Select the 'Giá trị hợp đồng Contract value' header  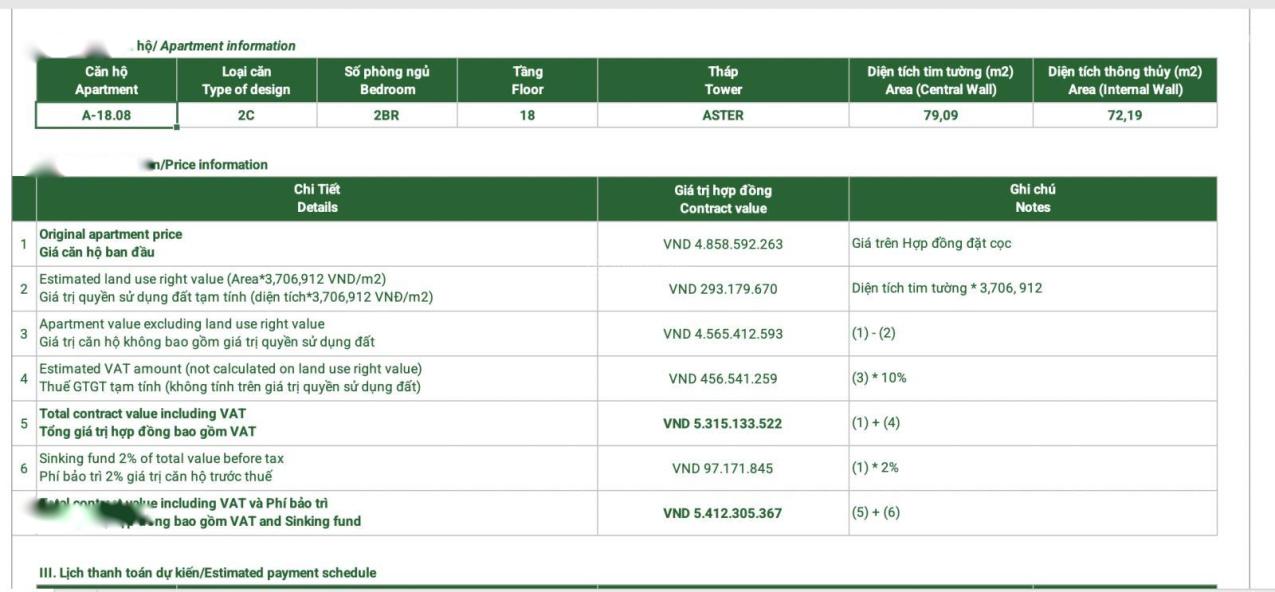click(723, 199)
